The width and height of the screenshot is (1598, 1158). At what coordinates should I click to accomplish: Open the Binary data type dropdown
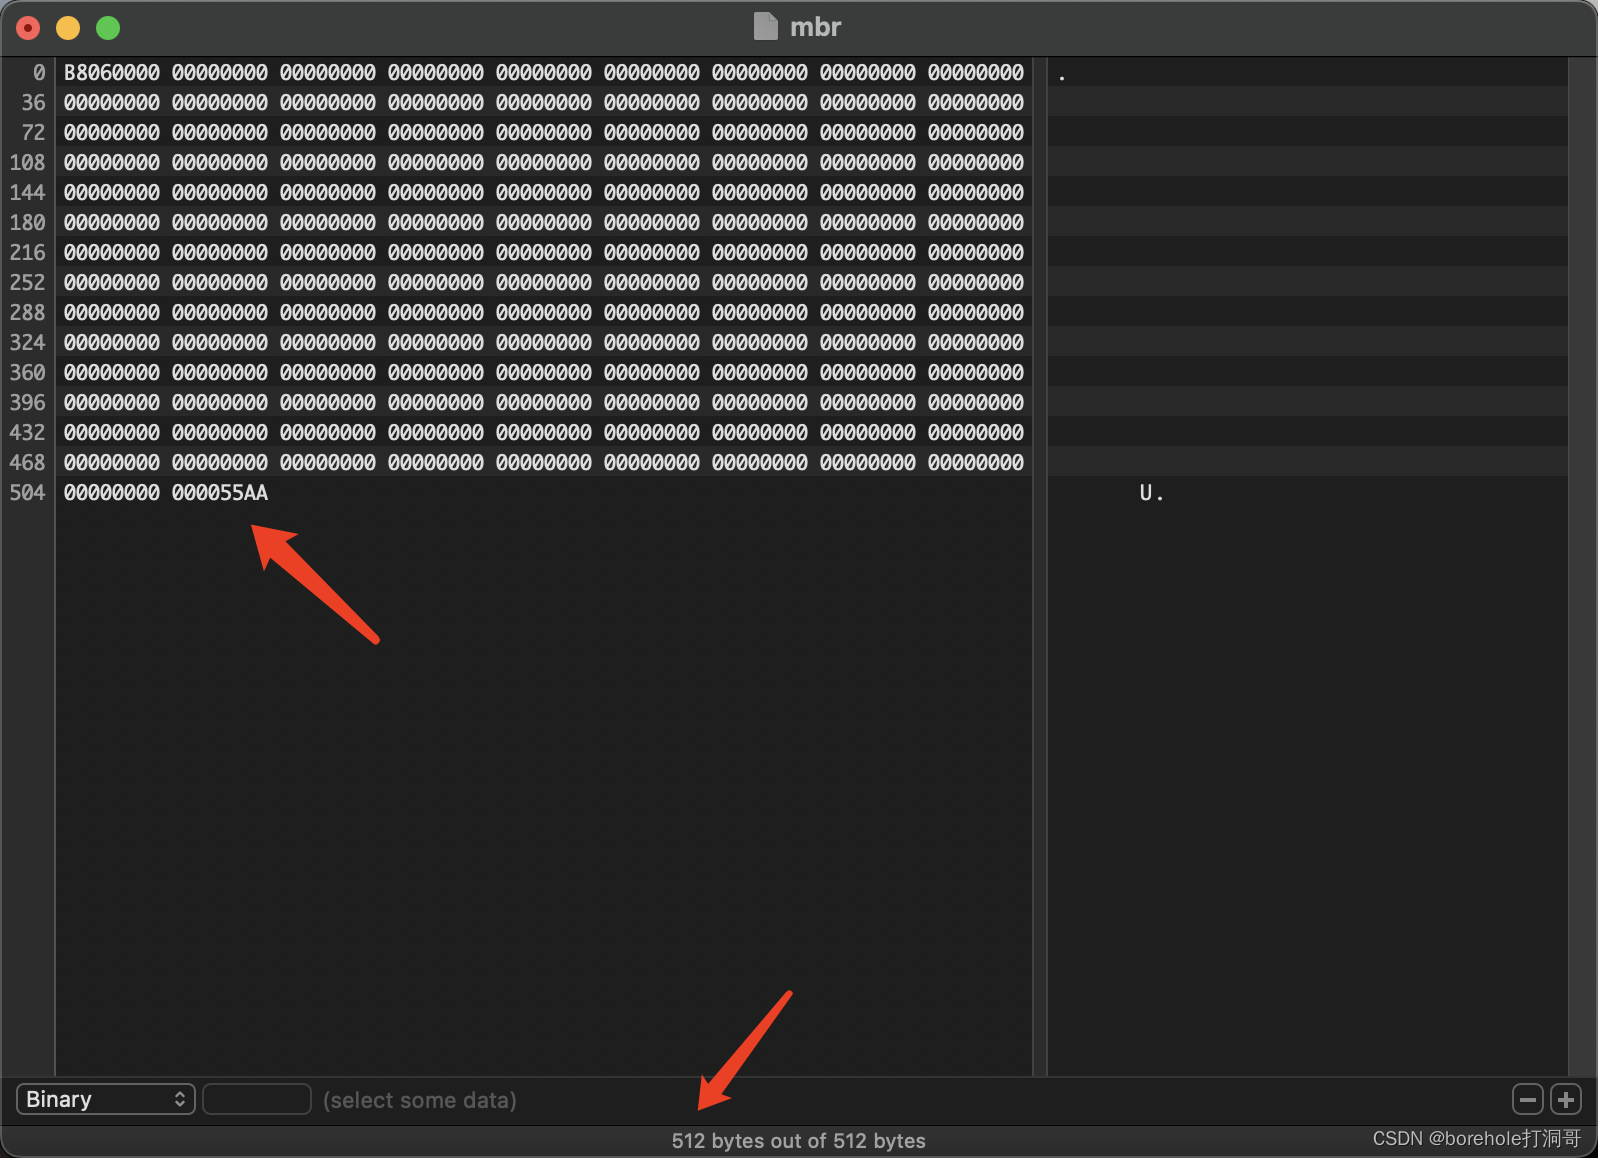(x=105, y=1100)
